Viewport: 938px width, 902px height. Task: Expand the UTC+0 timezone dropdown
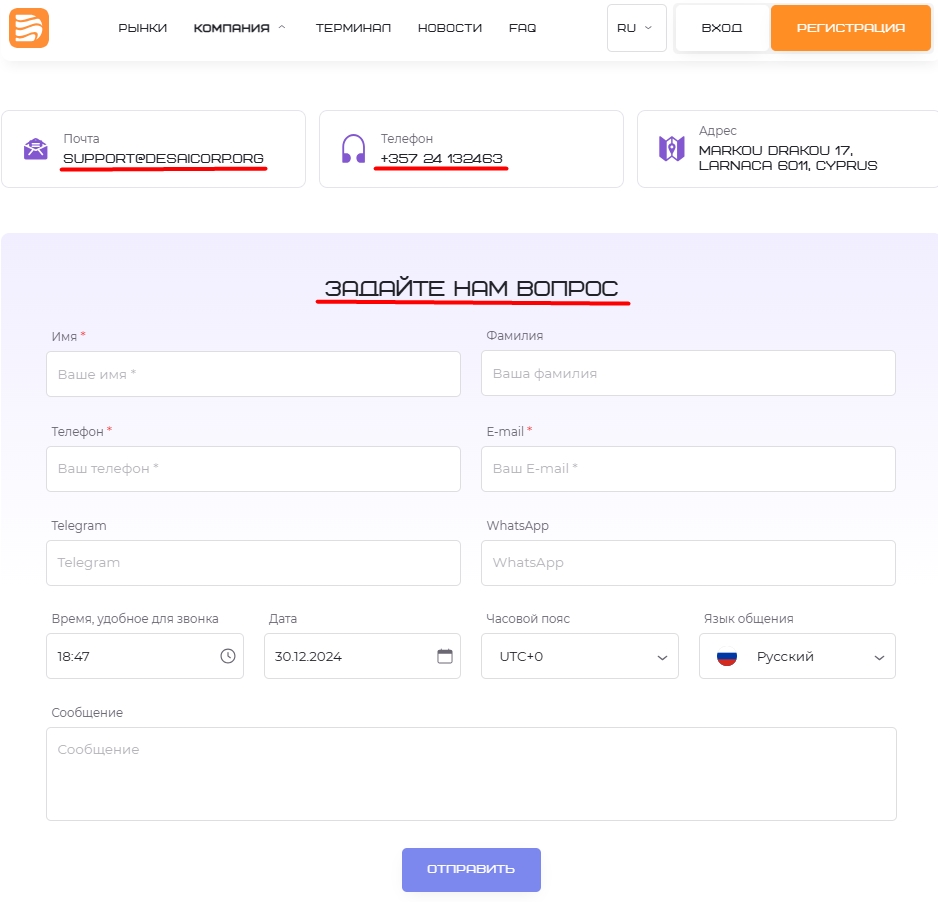[x=580, y=656]
